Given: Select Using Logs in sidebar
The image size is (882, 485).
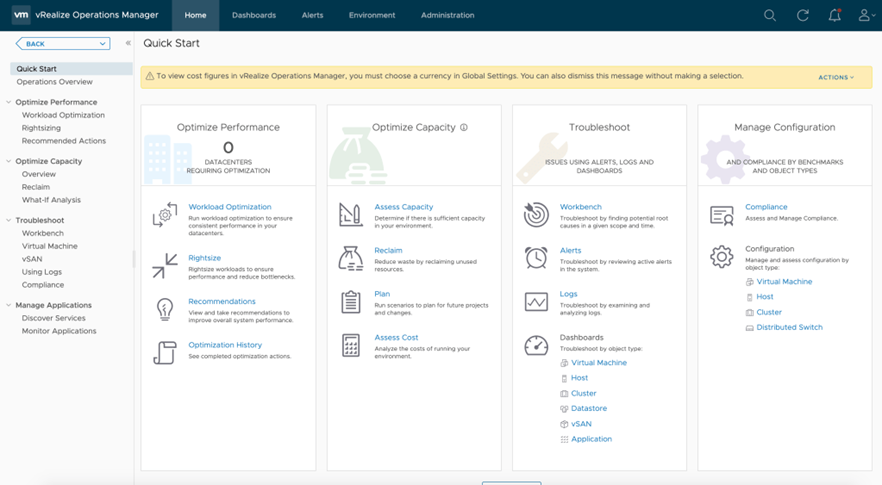Looking at the screenshot, I should [x=42, y=272].
